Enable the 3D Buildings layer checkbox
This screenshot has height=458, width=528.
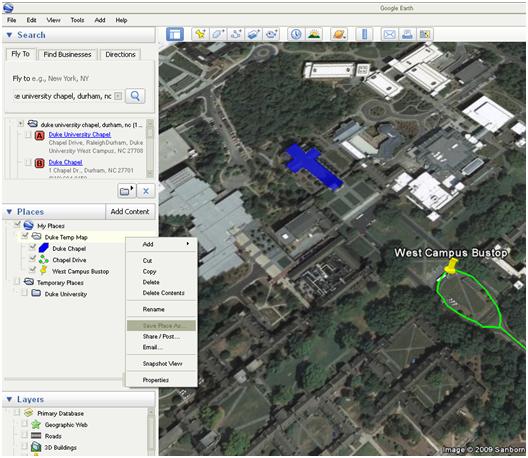click(x=24, y=446)
